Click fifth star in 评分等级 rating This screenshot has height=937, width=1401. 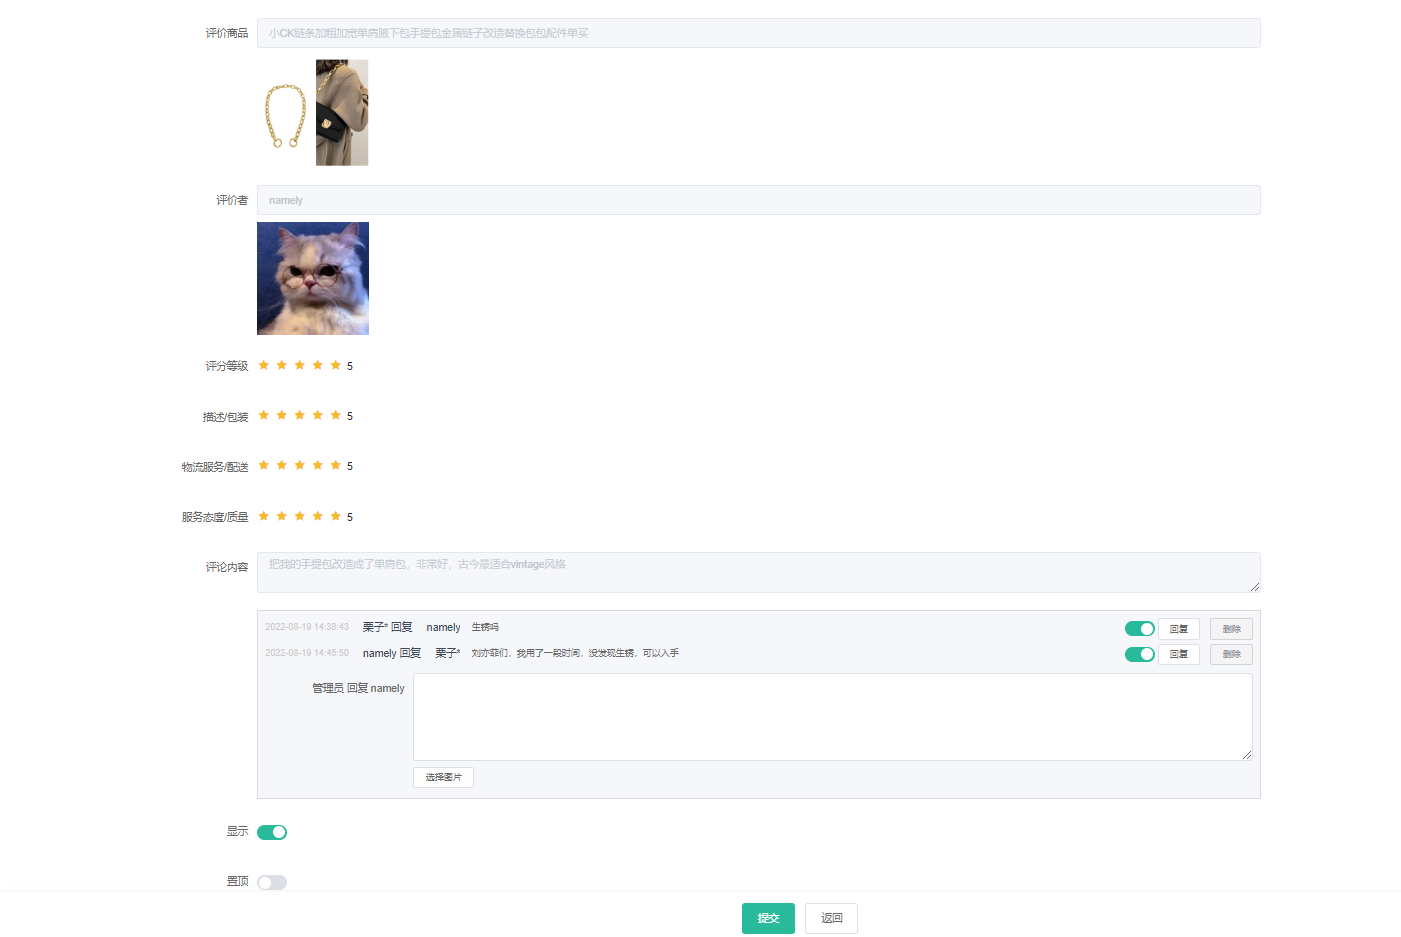(x=336, y=365)
